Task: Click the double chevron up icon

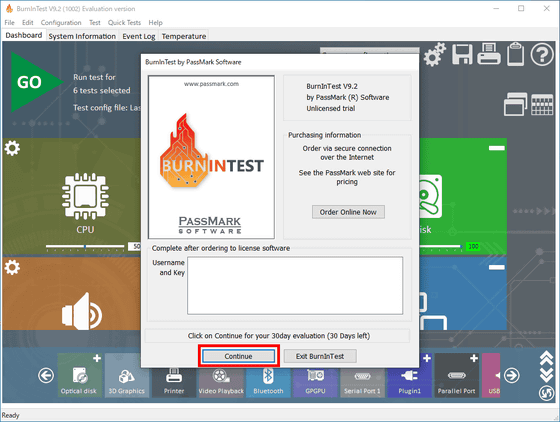Action: click(546, 358)
